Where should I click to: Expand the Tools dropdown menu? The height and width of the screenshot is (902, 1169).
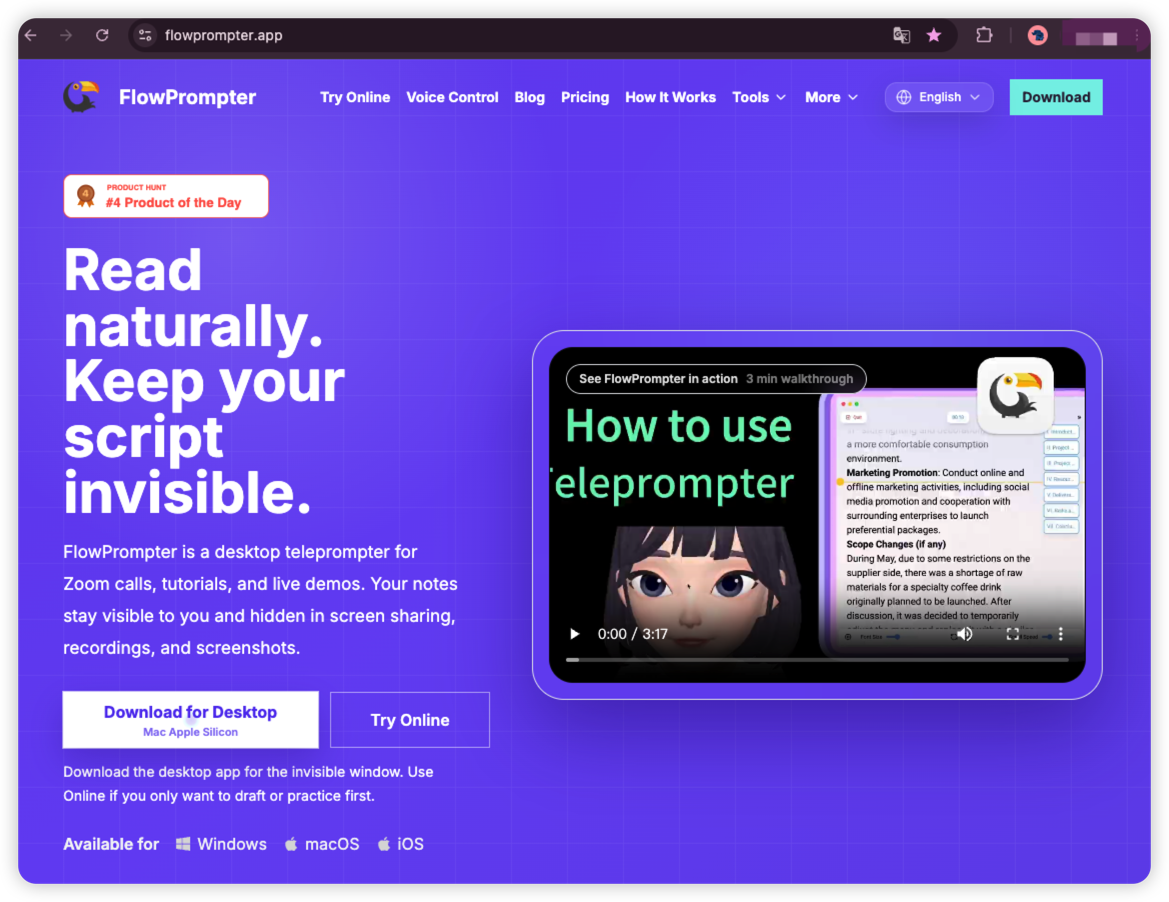coord(759,97)
